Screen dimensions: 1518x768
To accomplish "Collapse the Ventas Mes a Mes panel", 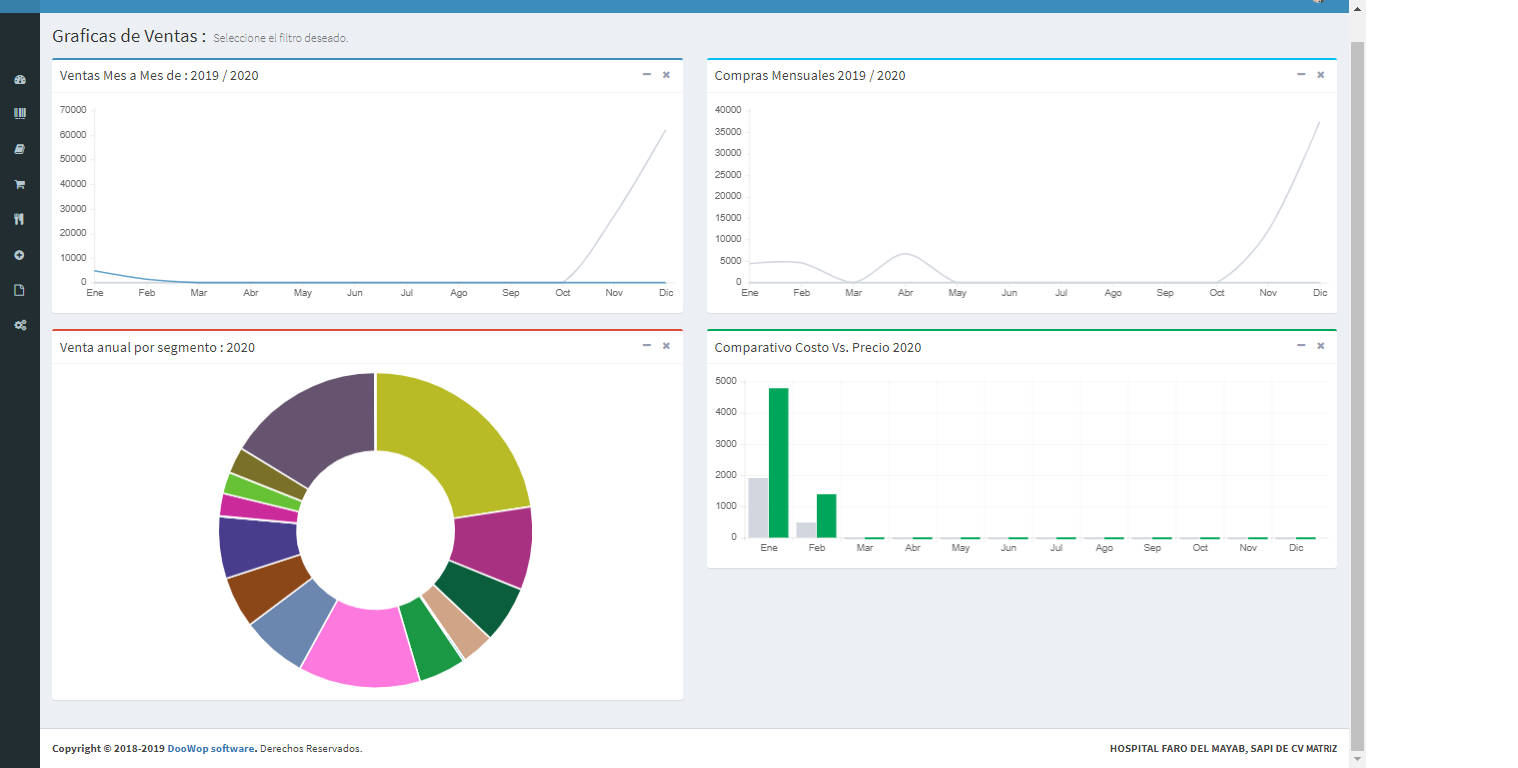I will click(x=646, y=75).
